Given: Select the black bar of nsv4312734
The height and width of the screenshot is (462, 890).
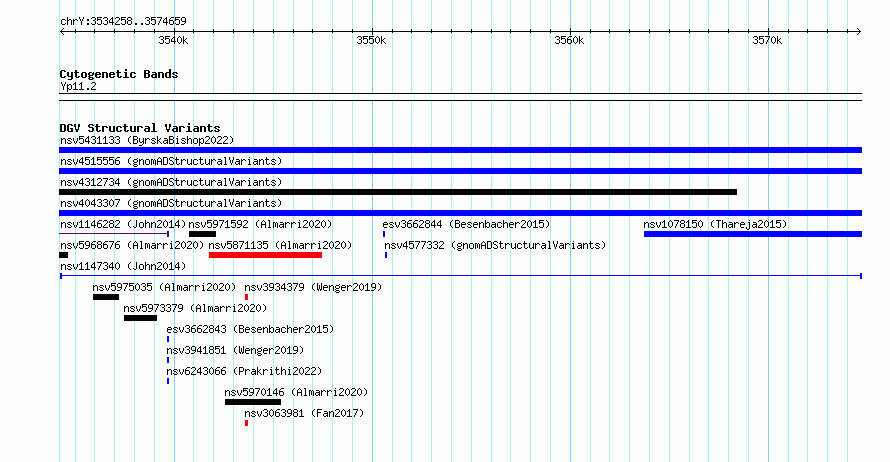Looking at the screenshot, I should [x=398, y=192].
